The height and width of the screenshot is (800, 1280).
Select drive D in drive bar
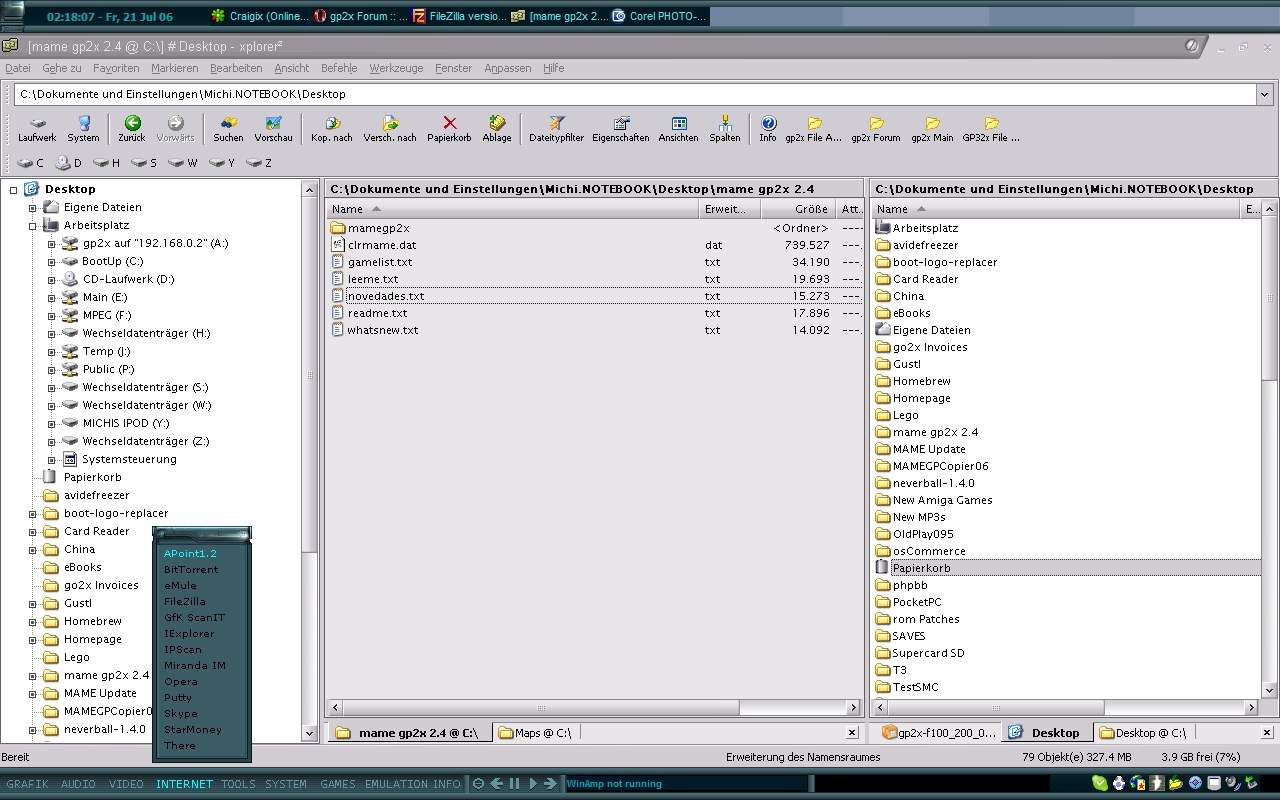point(68,163)
